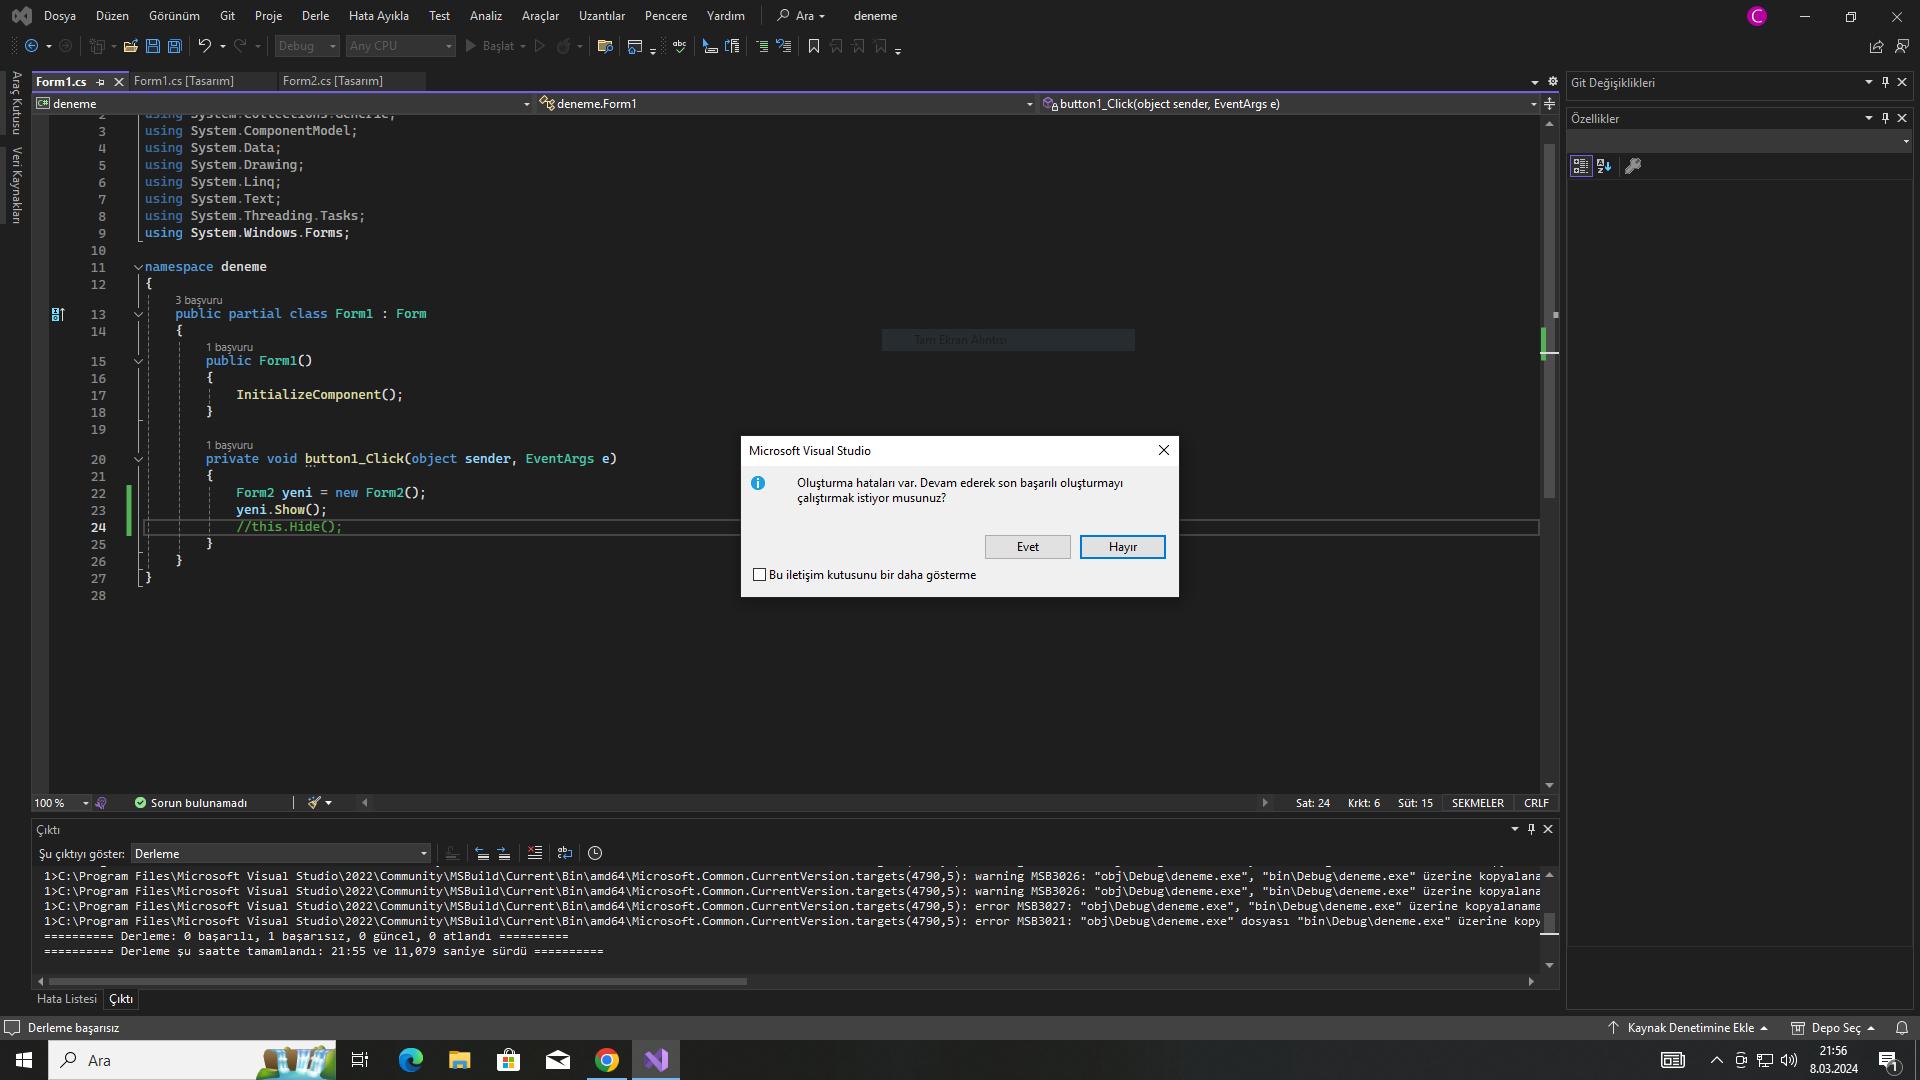Toggle bookmark icon in the toolbar
Viewport: 1920px width, 1080px height.
coord(814,46)
